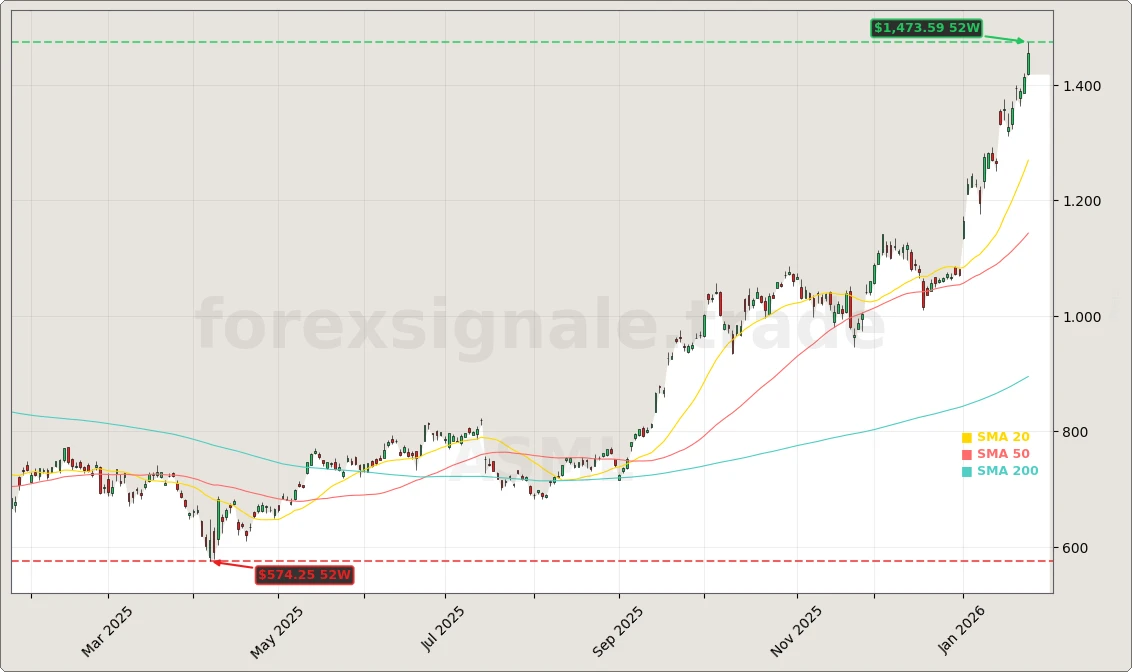1132x672 pixels.
Task: Select the yellow SMA 20 color swatch
Action: click(967, 435)
